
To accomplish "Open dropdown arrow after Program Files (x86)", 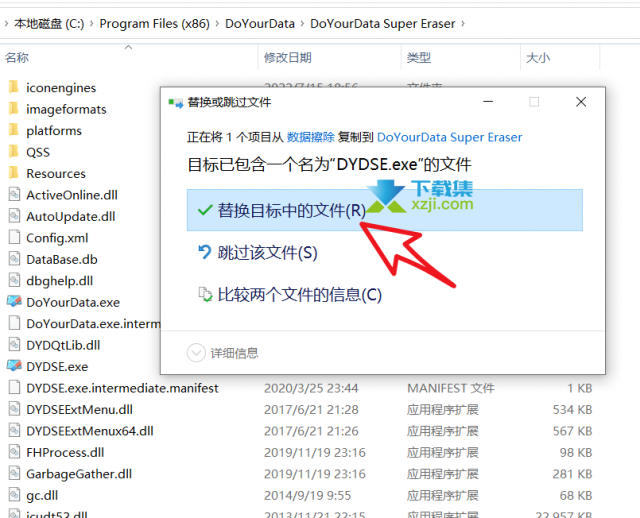I will (217, 24).
